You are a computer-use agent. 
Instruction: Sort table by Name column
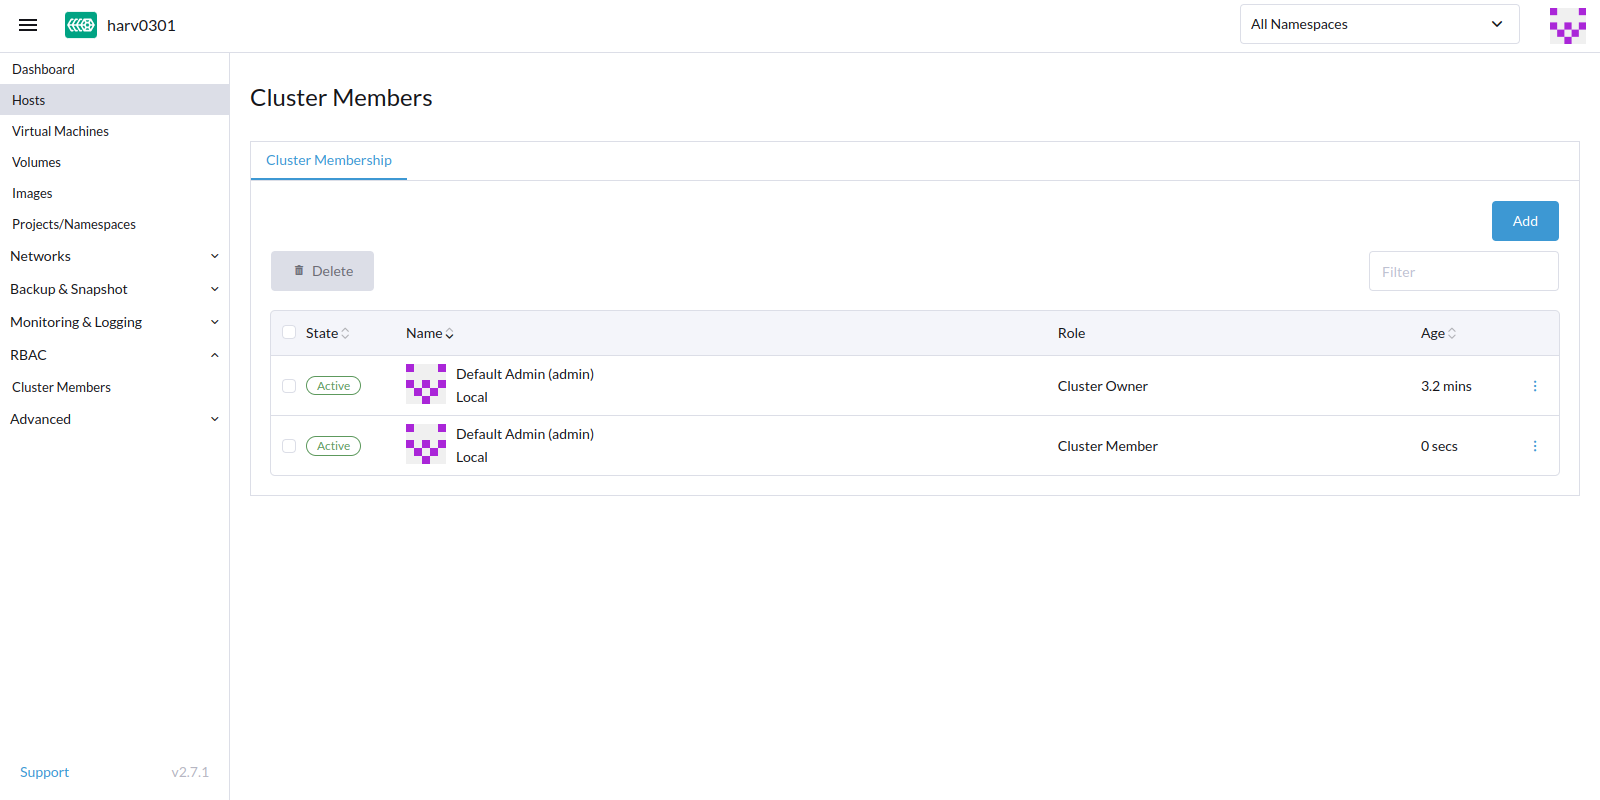pyautogui.click(x=430, y=333)
